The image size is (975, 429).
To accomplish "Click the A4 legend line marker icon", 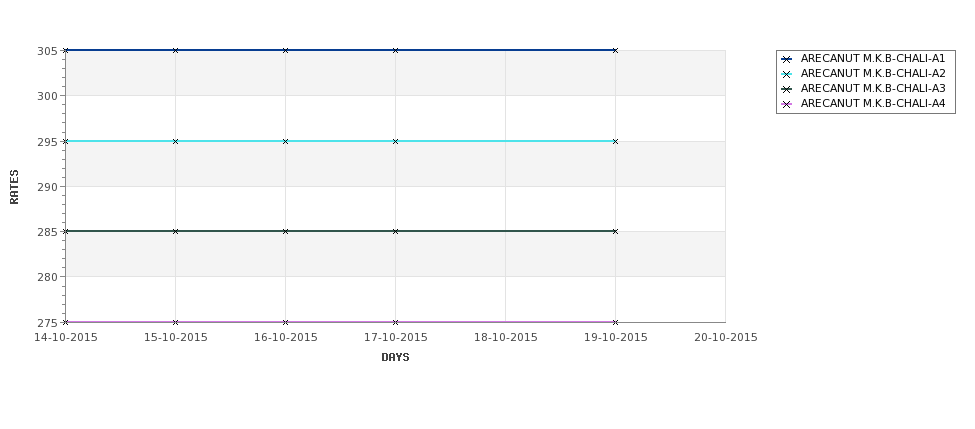I will tap(786, 104).
